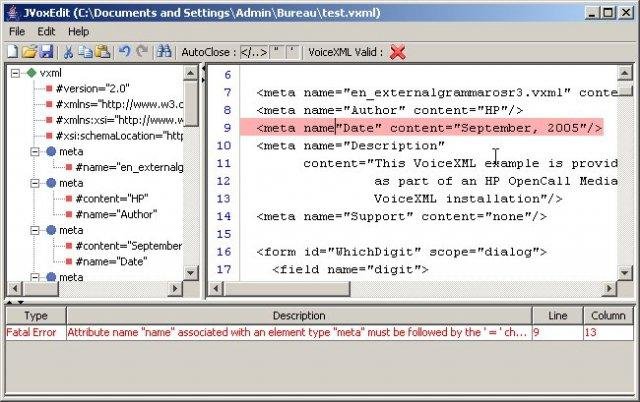Toggle AutoClose single quote button
The image size is (640, 402).
(x=292, y=52)
